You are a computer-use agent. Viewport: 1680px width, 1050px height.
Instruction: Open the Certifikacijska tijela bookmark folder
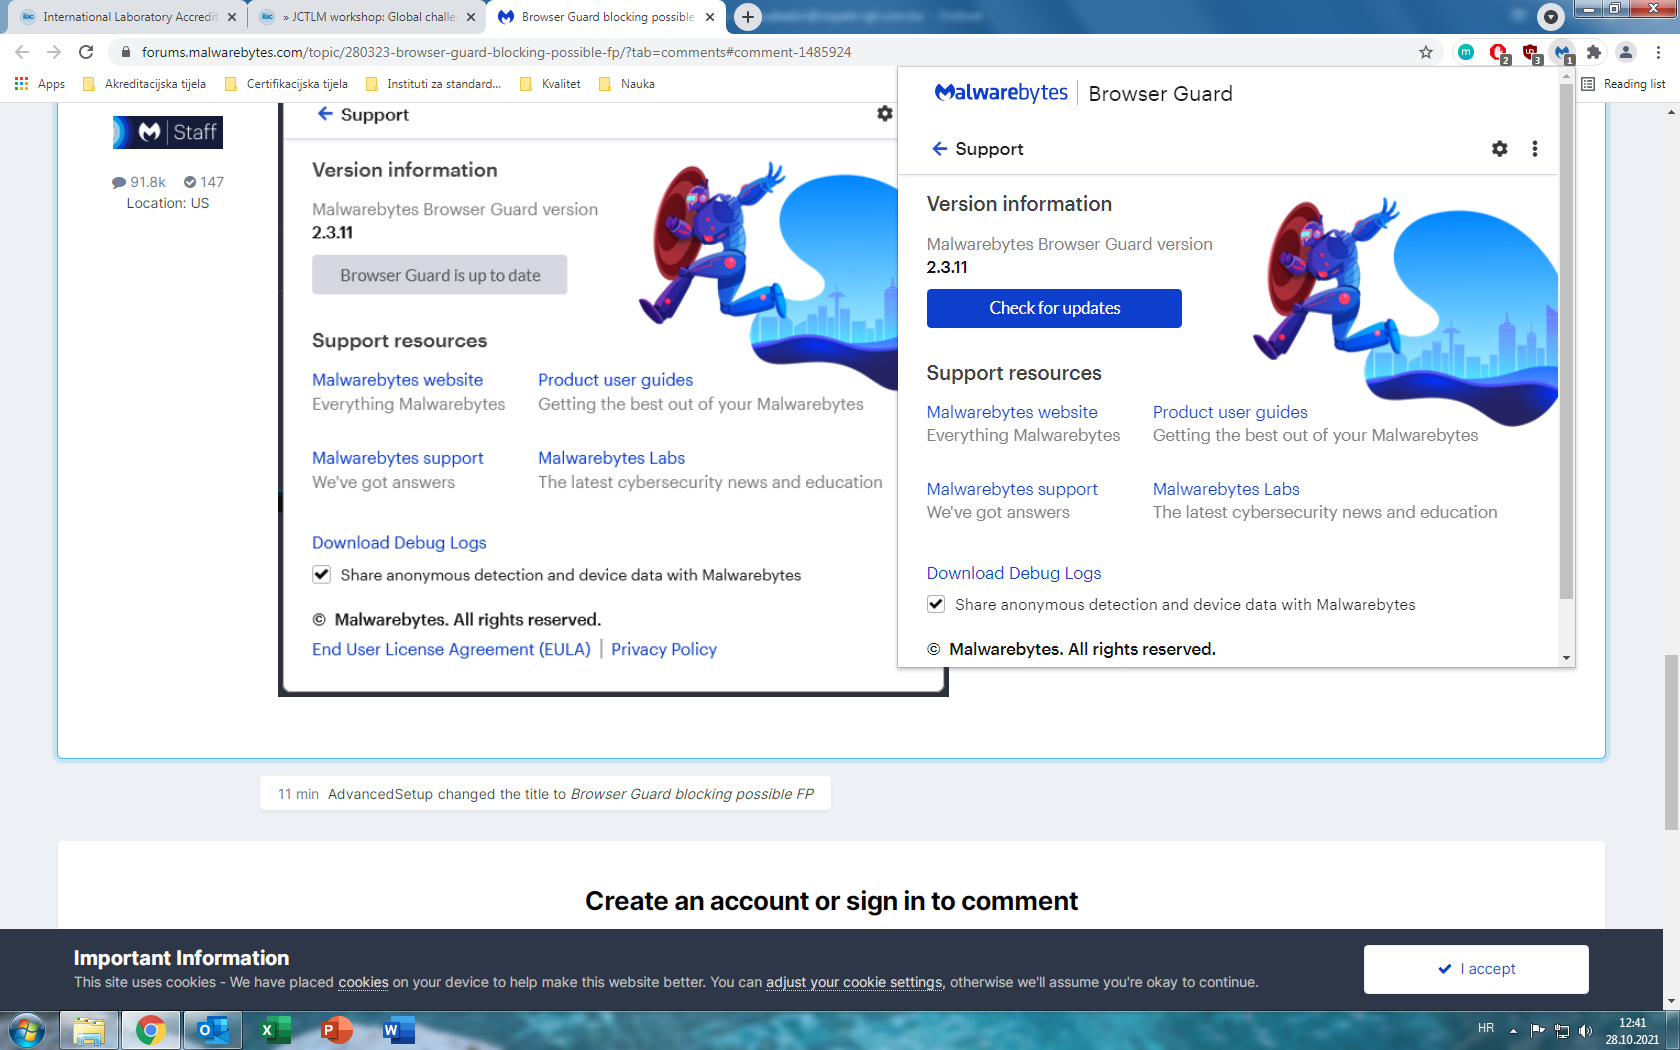(x=286, y=84)
